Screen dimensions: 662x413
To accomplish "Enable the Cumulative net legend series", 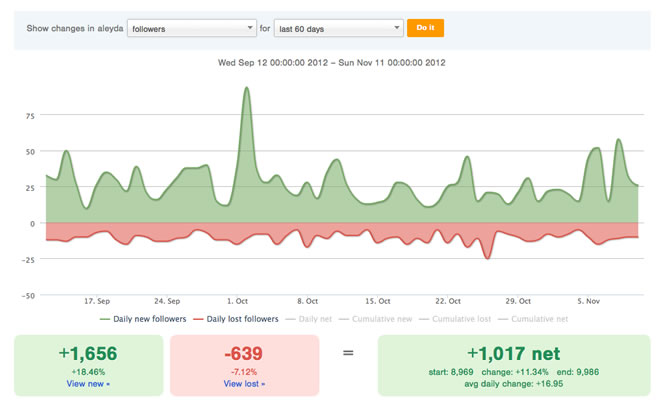I will 533,319.
